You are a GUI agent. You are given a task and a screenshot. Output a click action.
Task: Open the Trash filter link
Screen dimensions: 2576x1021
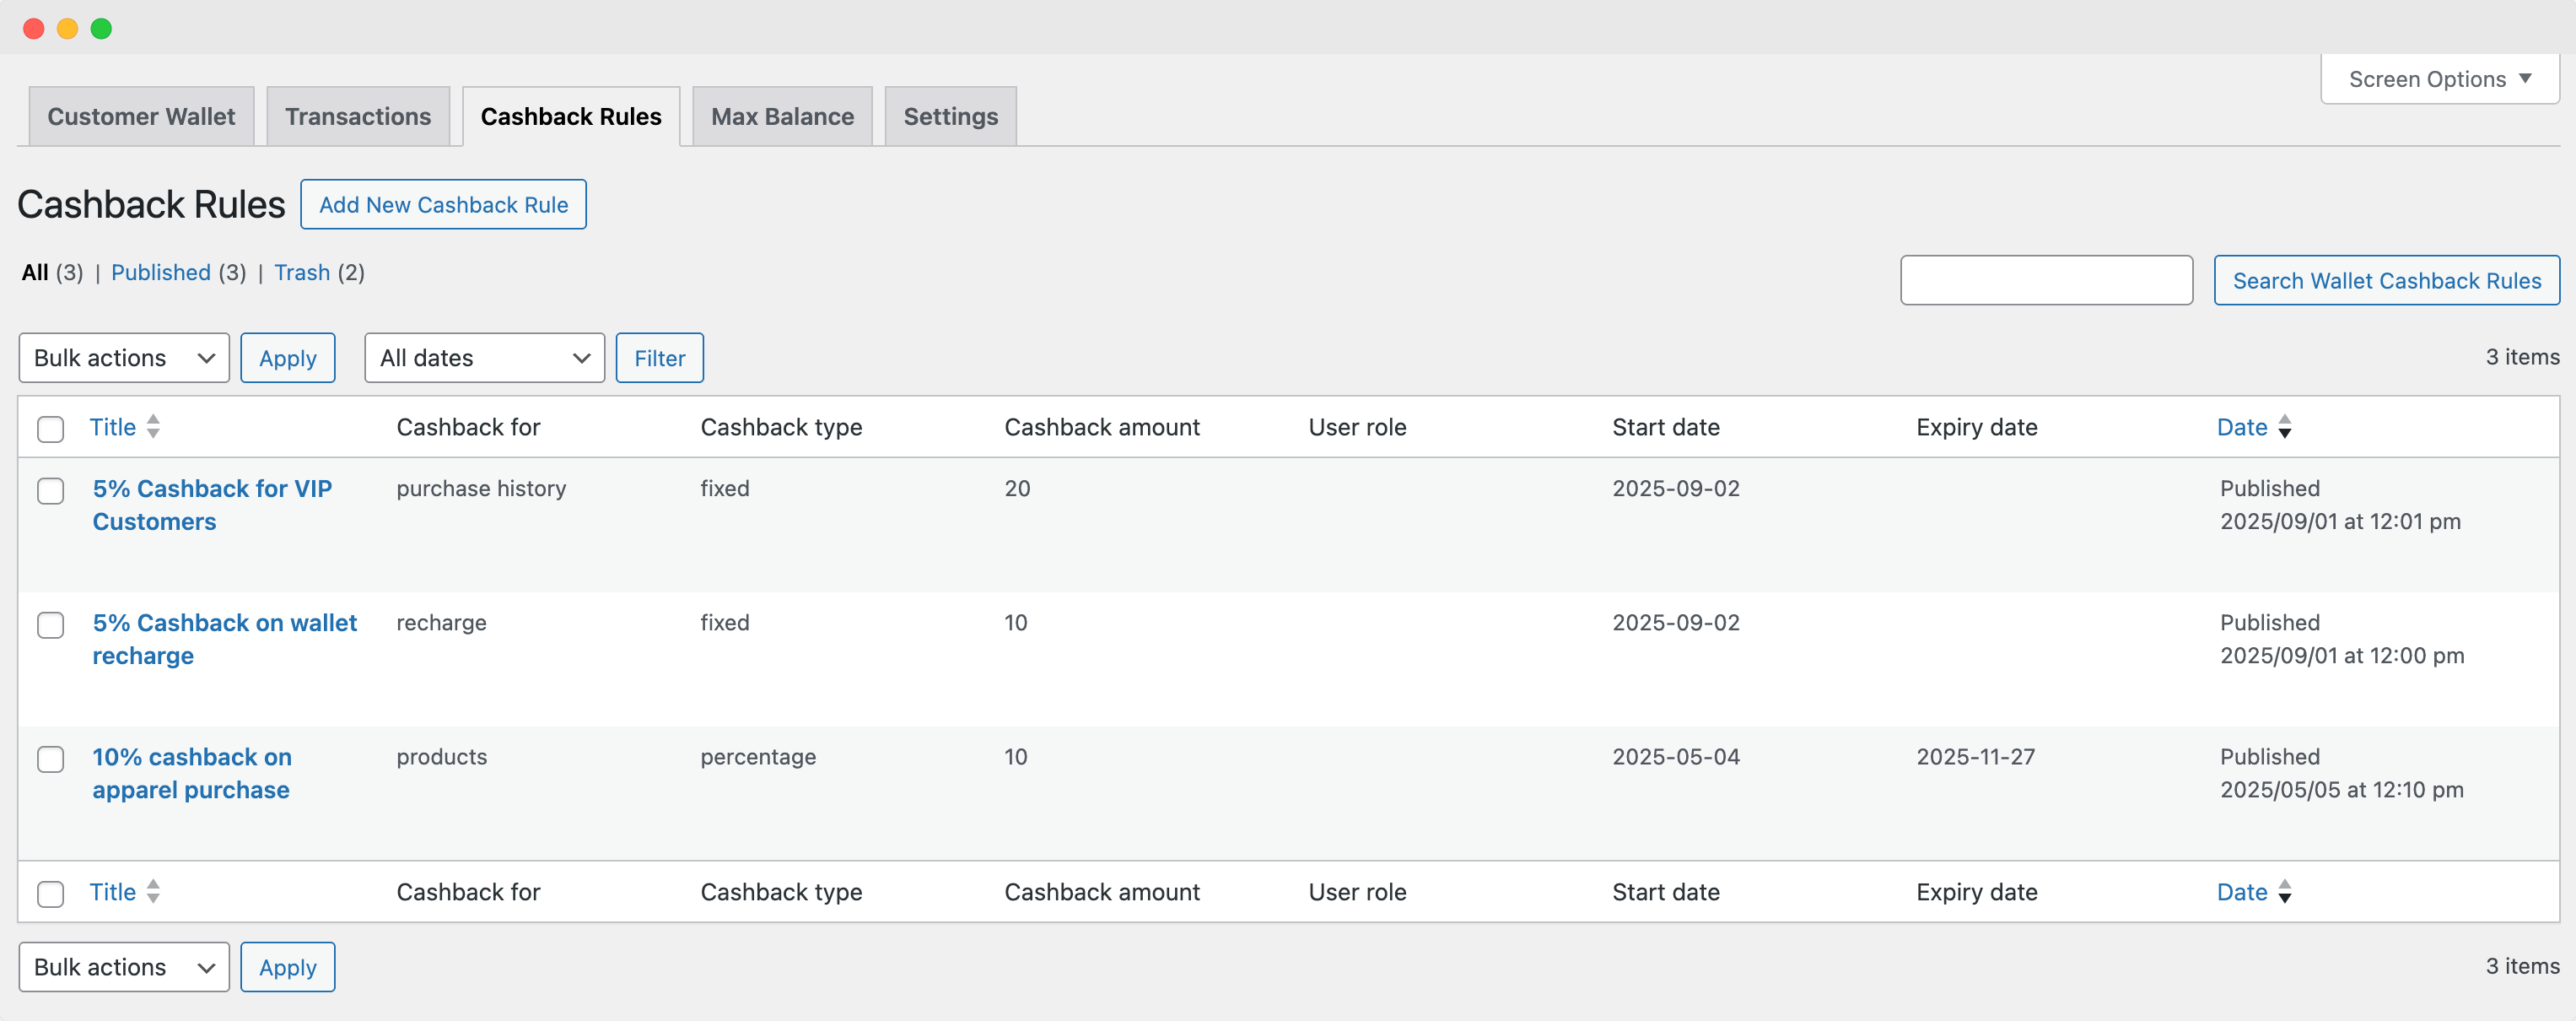point(302,272)
